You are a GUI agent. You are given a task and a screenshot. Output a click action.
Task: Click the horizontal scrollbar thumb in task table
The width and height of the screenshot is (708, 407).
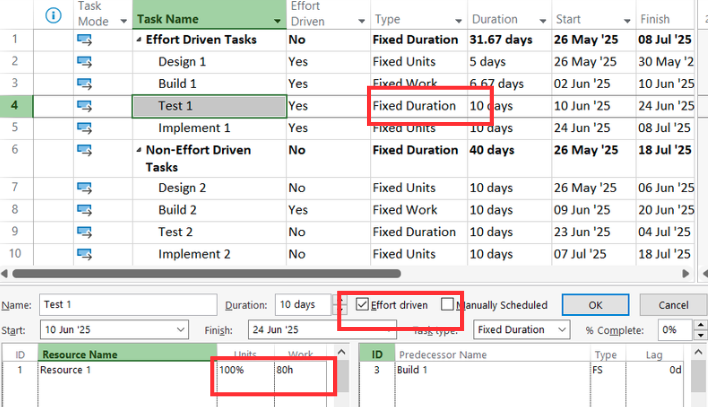(206, 274)
